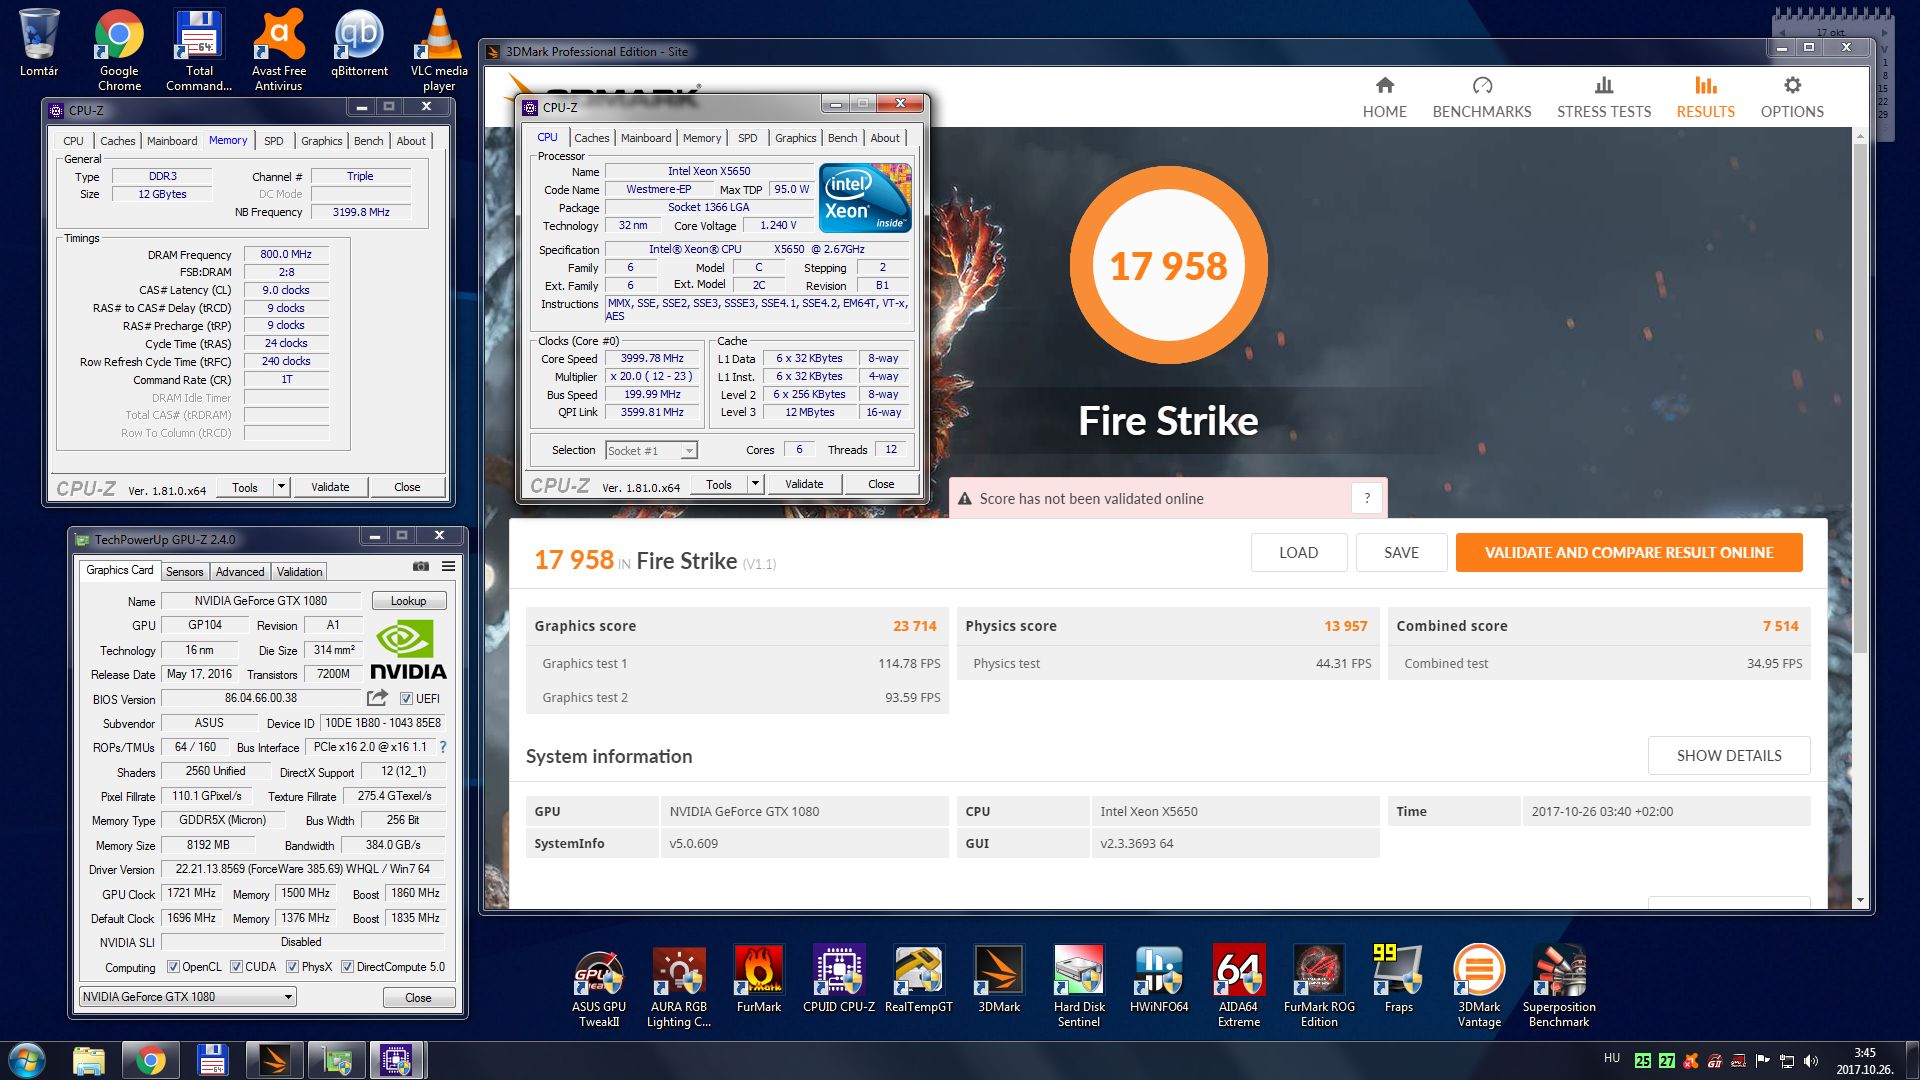Click the Bus Interface question mark icon
The height and width of the screenshot is (1080, 1920).
point(443,747)
